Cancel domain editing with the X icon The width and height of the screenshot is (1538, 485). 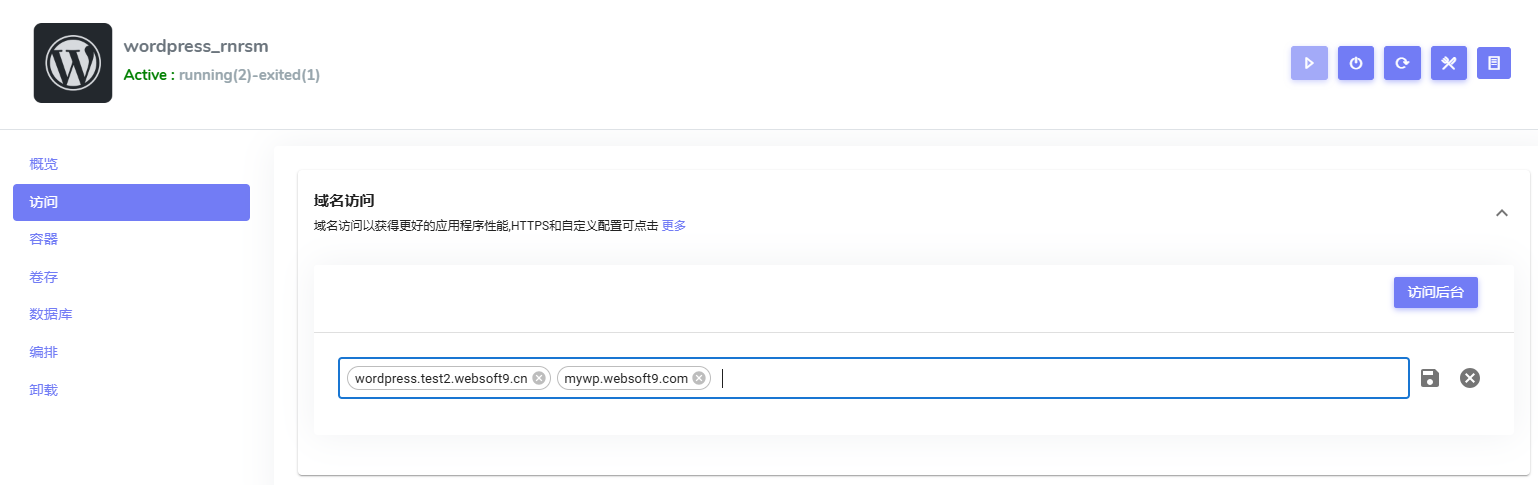tap(1469, 378)
